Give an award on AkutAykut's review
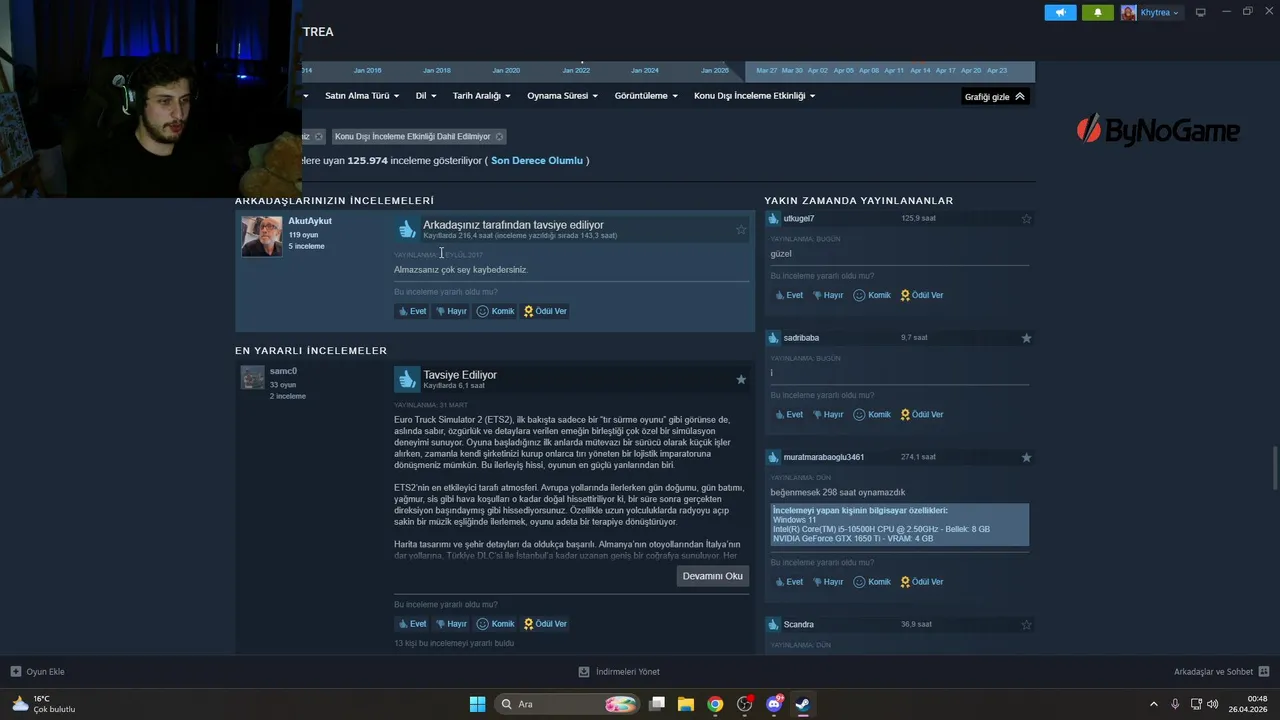 (x=545, y=311)
